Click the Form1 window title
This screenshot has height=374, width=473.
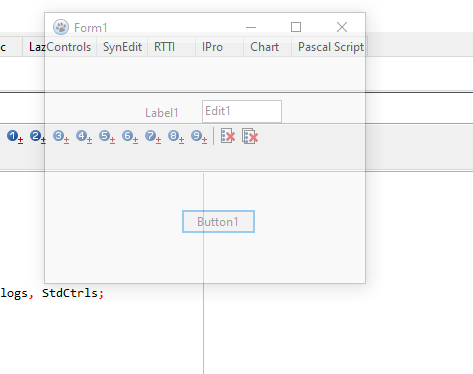click(91, 28)
